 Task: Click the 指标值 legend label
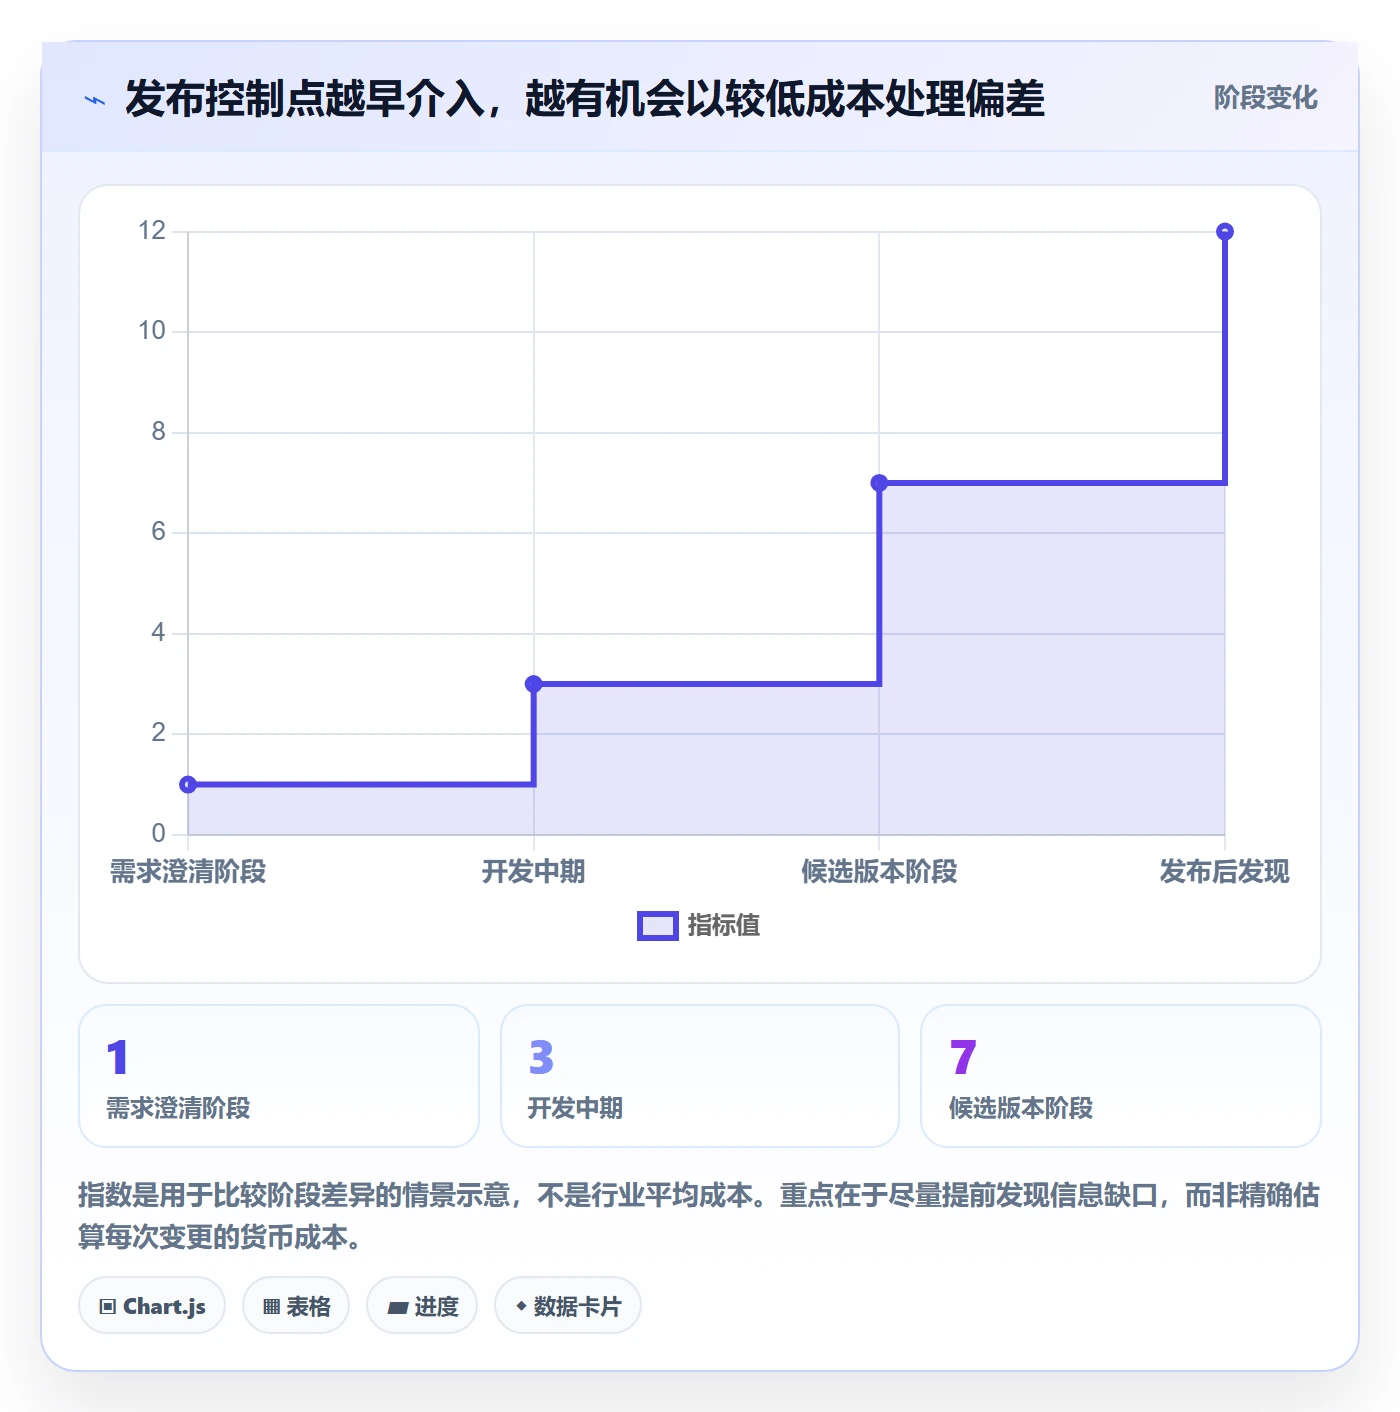pos(723,926)
